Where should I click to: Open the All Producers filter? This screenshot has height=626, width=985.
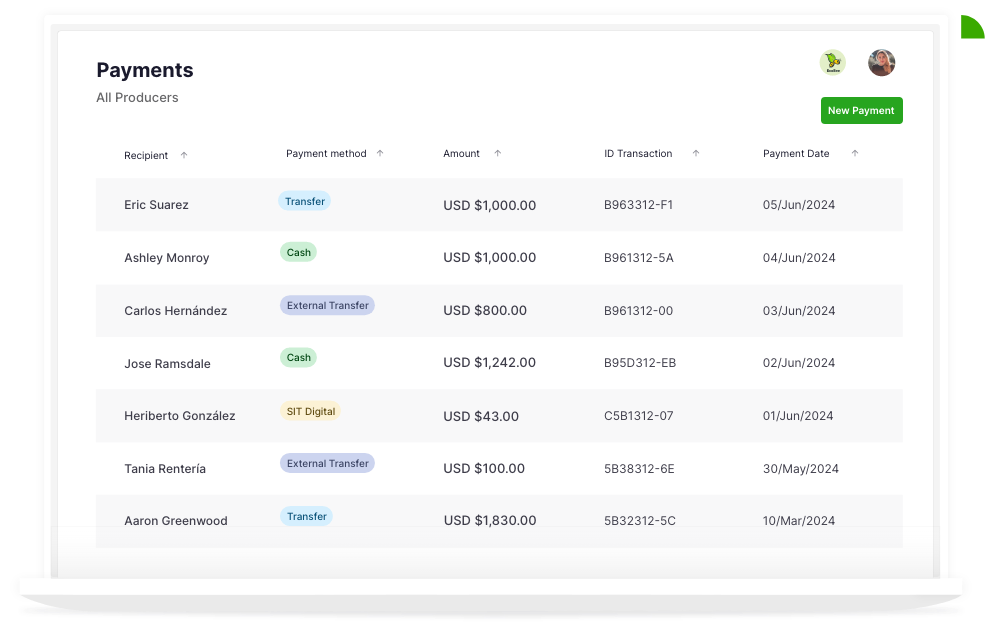coord(137,97)
